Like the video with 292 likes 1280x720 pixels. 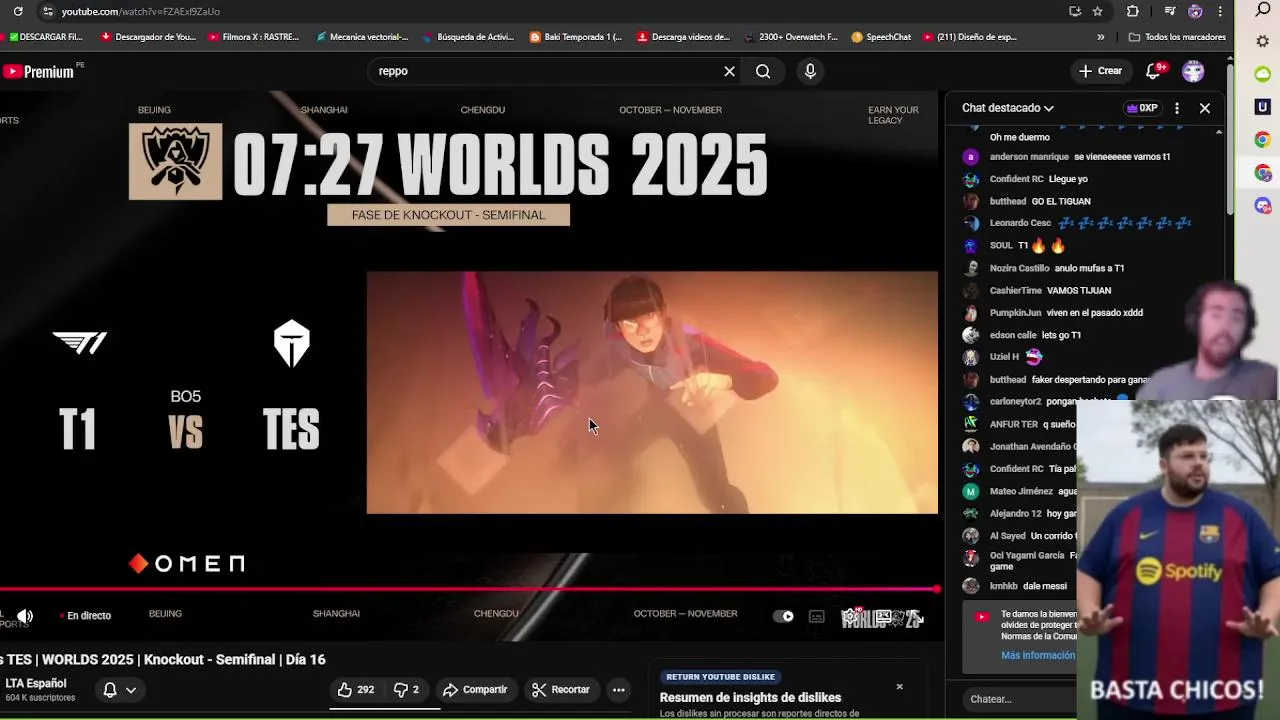coord(355,689)
